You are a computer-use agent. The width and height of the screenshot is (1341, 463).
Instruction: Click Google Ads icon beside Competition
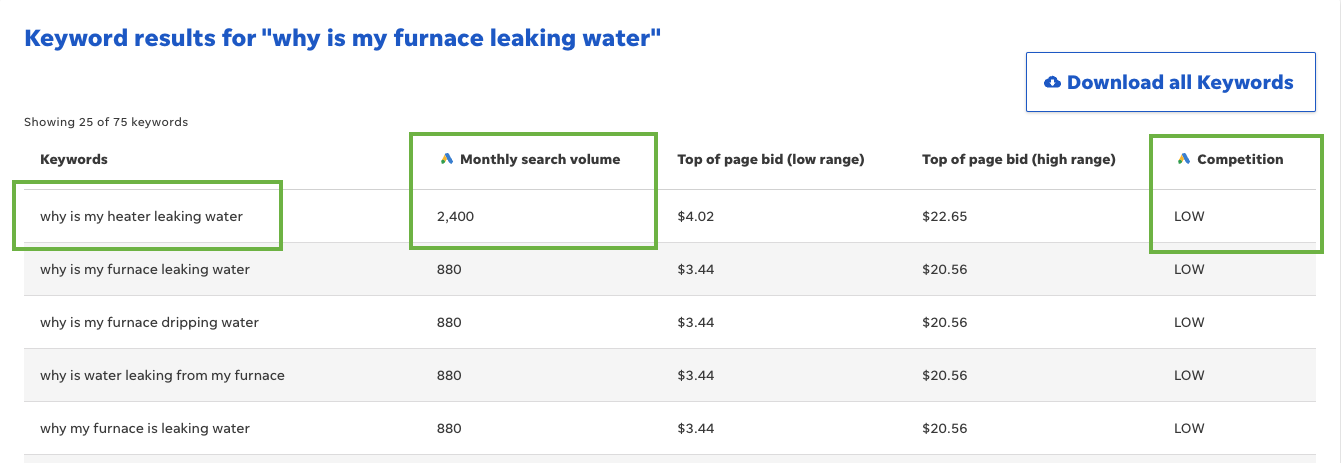[1184, 159]
